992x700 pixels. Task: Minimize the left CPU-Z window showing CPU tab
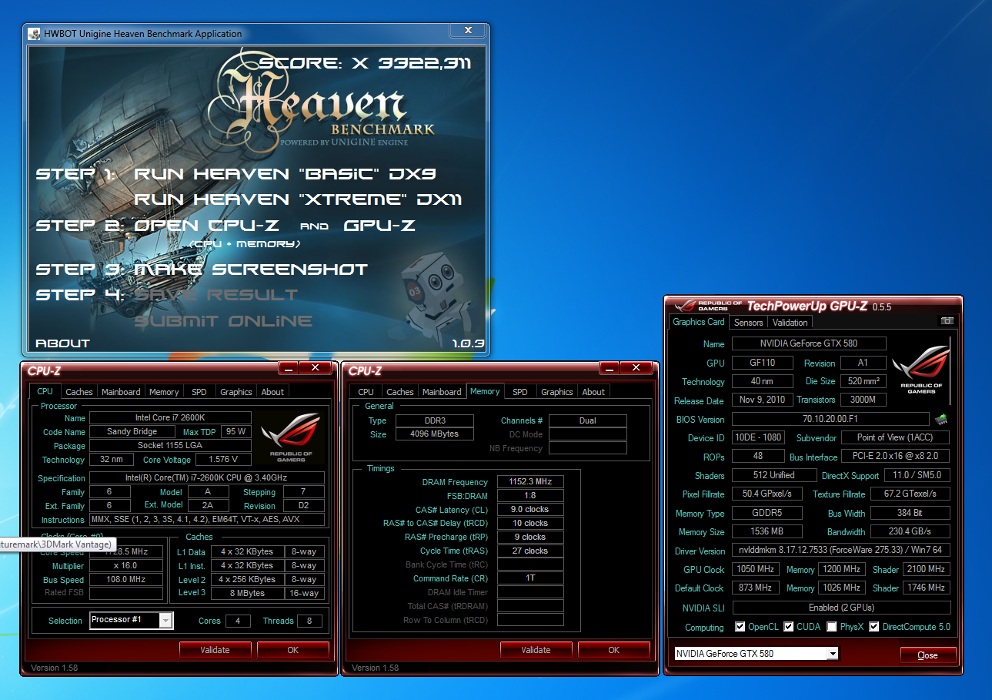288,368
